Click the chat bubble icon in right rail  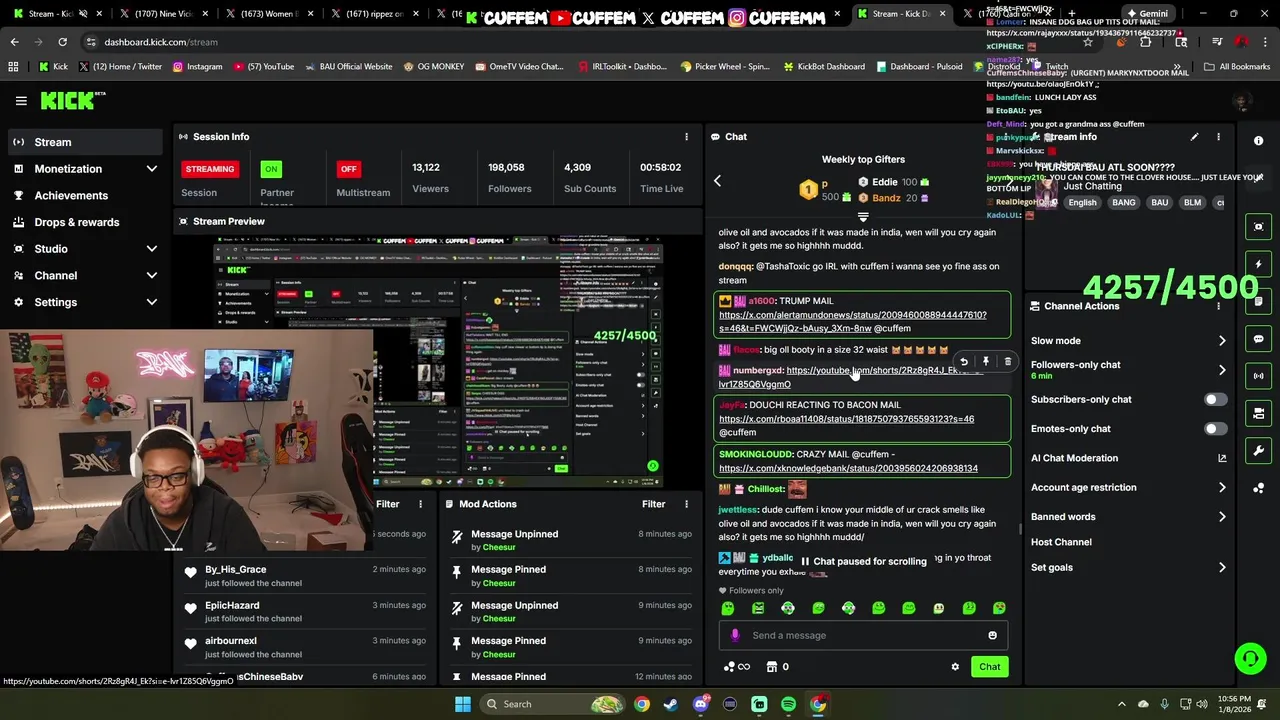1259,339
